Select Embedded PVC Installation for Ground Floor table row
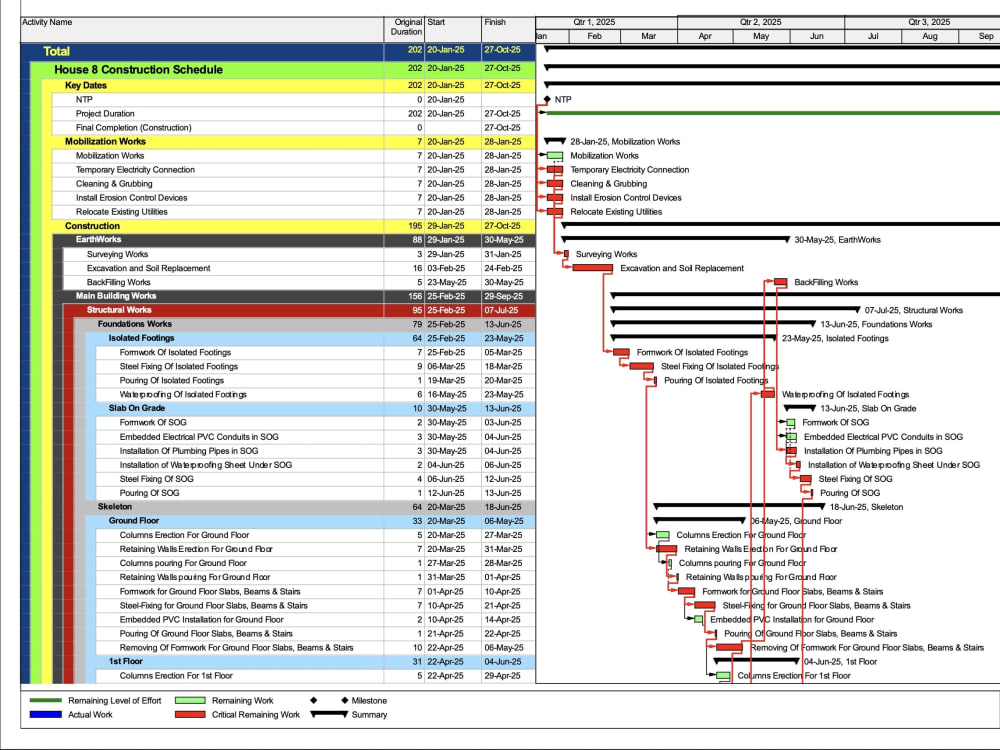 [x=315, y=619]
